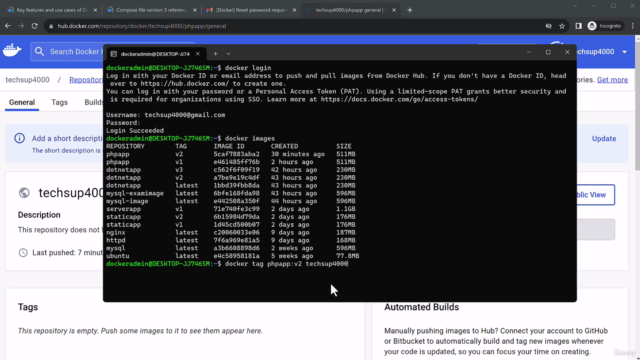Image resolution: width=640 pixels, height=360 pixels.
Task: Click the lock icon in the address bar
Action: pos(51,26)
